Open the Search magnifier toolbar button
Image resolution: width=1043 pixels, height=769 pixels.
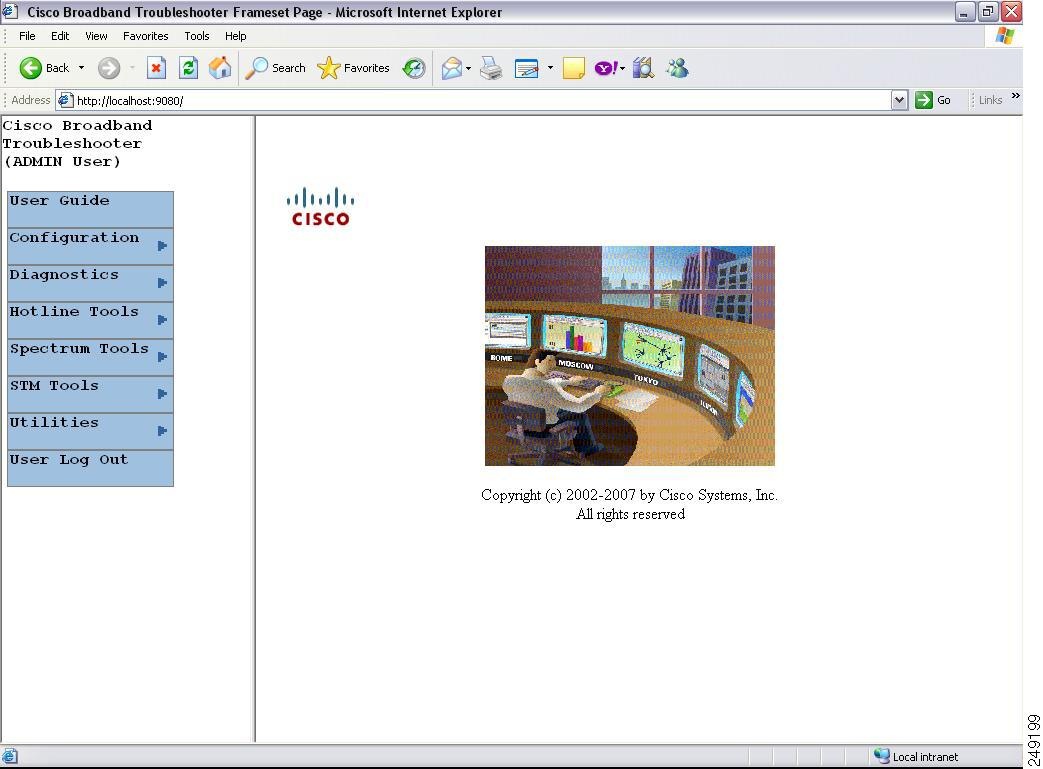[x=275, y=68]
